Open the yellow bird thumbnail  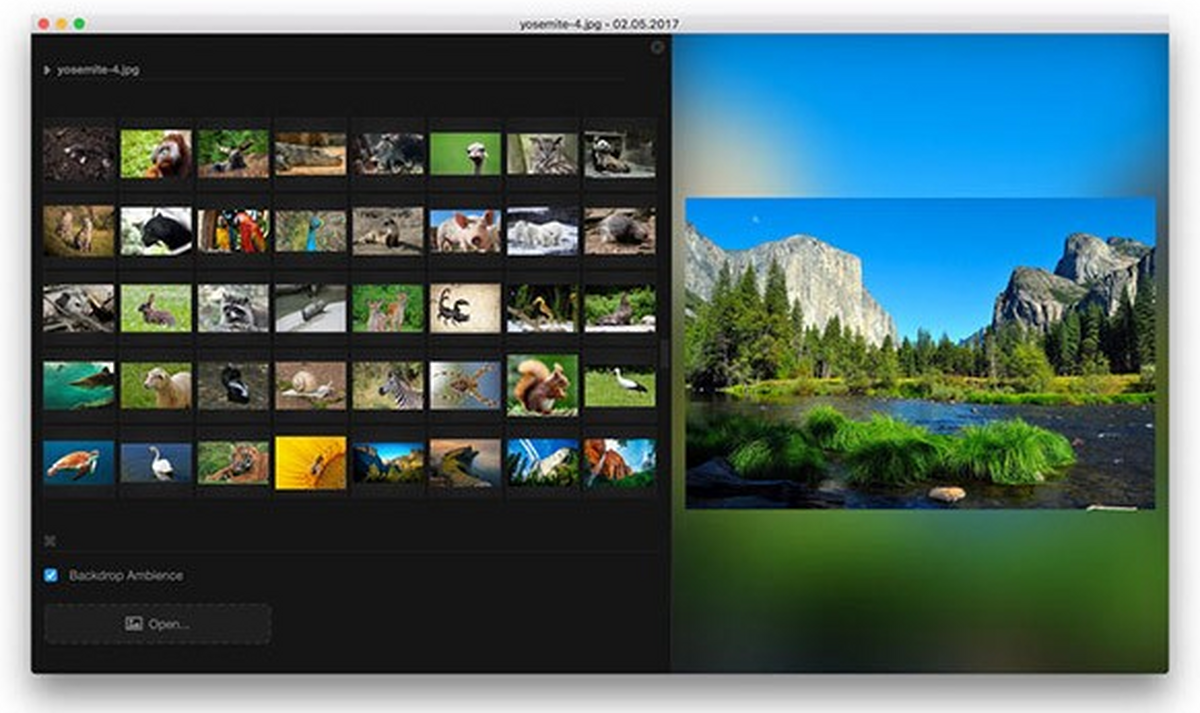pos(542,308)
